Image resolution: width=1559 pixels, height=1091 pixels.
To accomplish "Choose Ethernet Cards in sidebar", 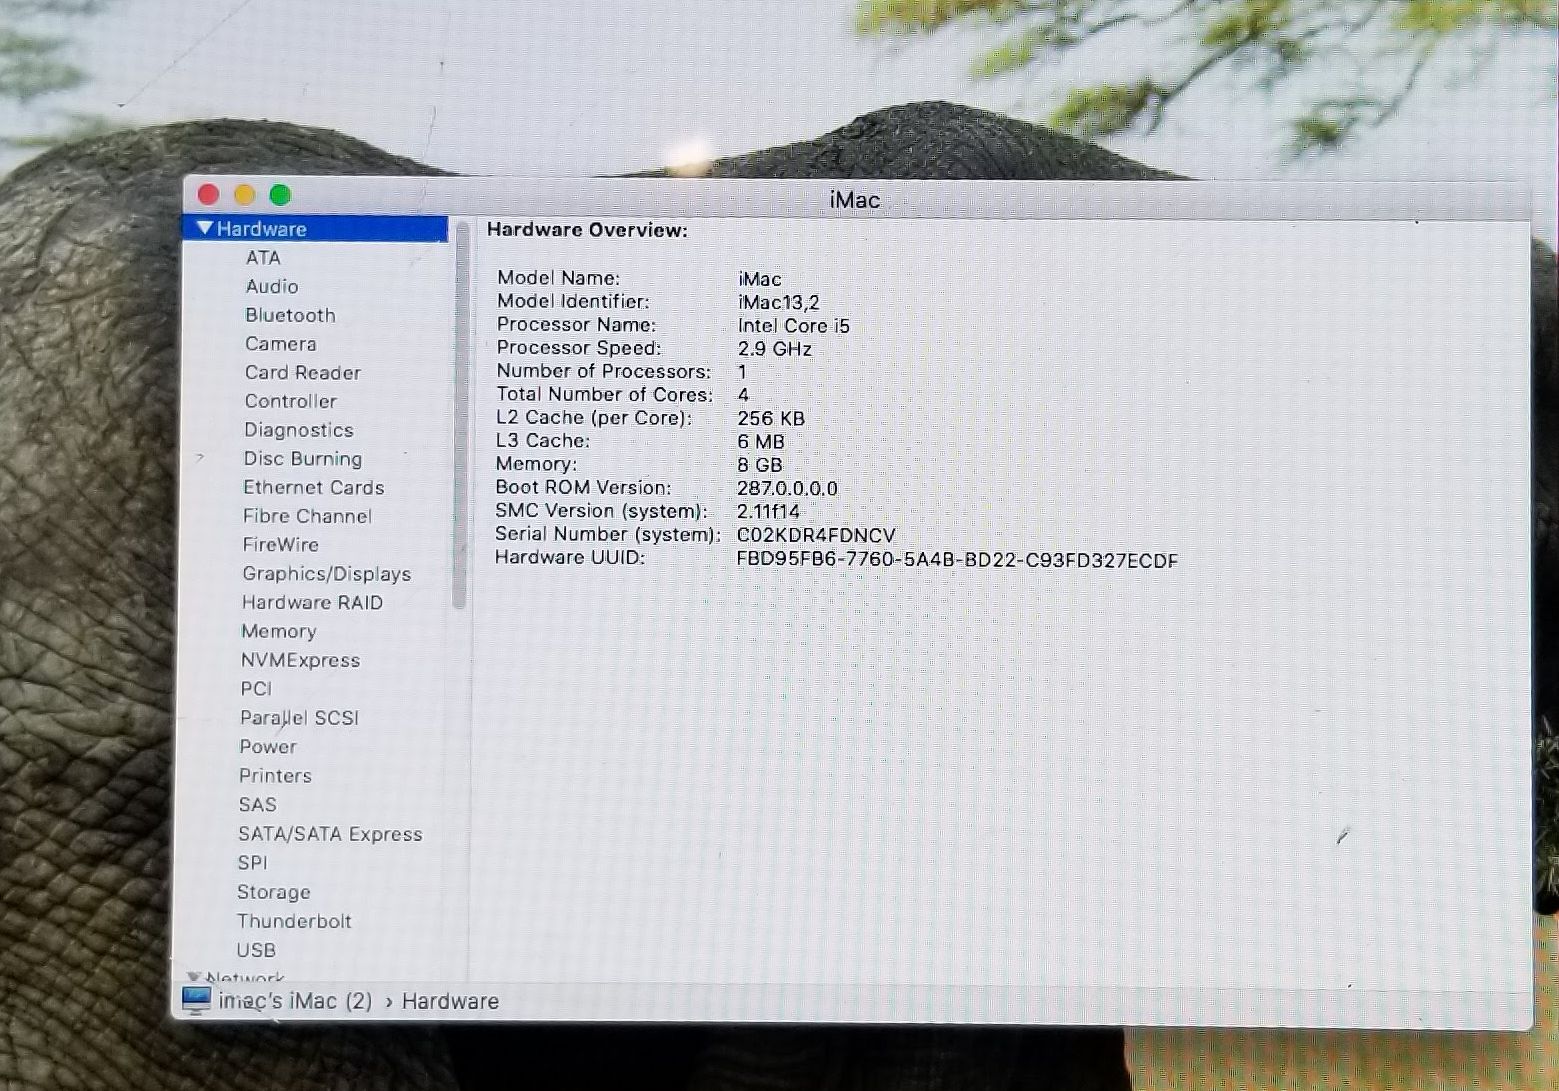I will 313,487.
